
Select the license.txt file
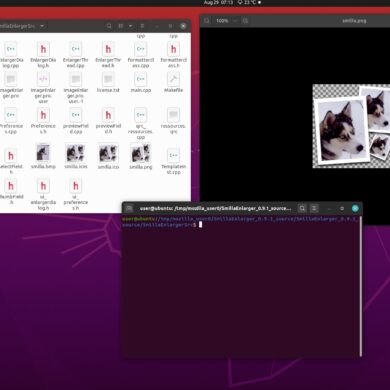tap(108, 83)
